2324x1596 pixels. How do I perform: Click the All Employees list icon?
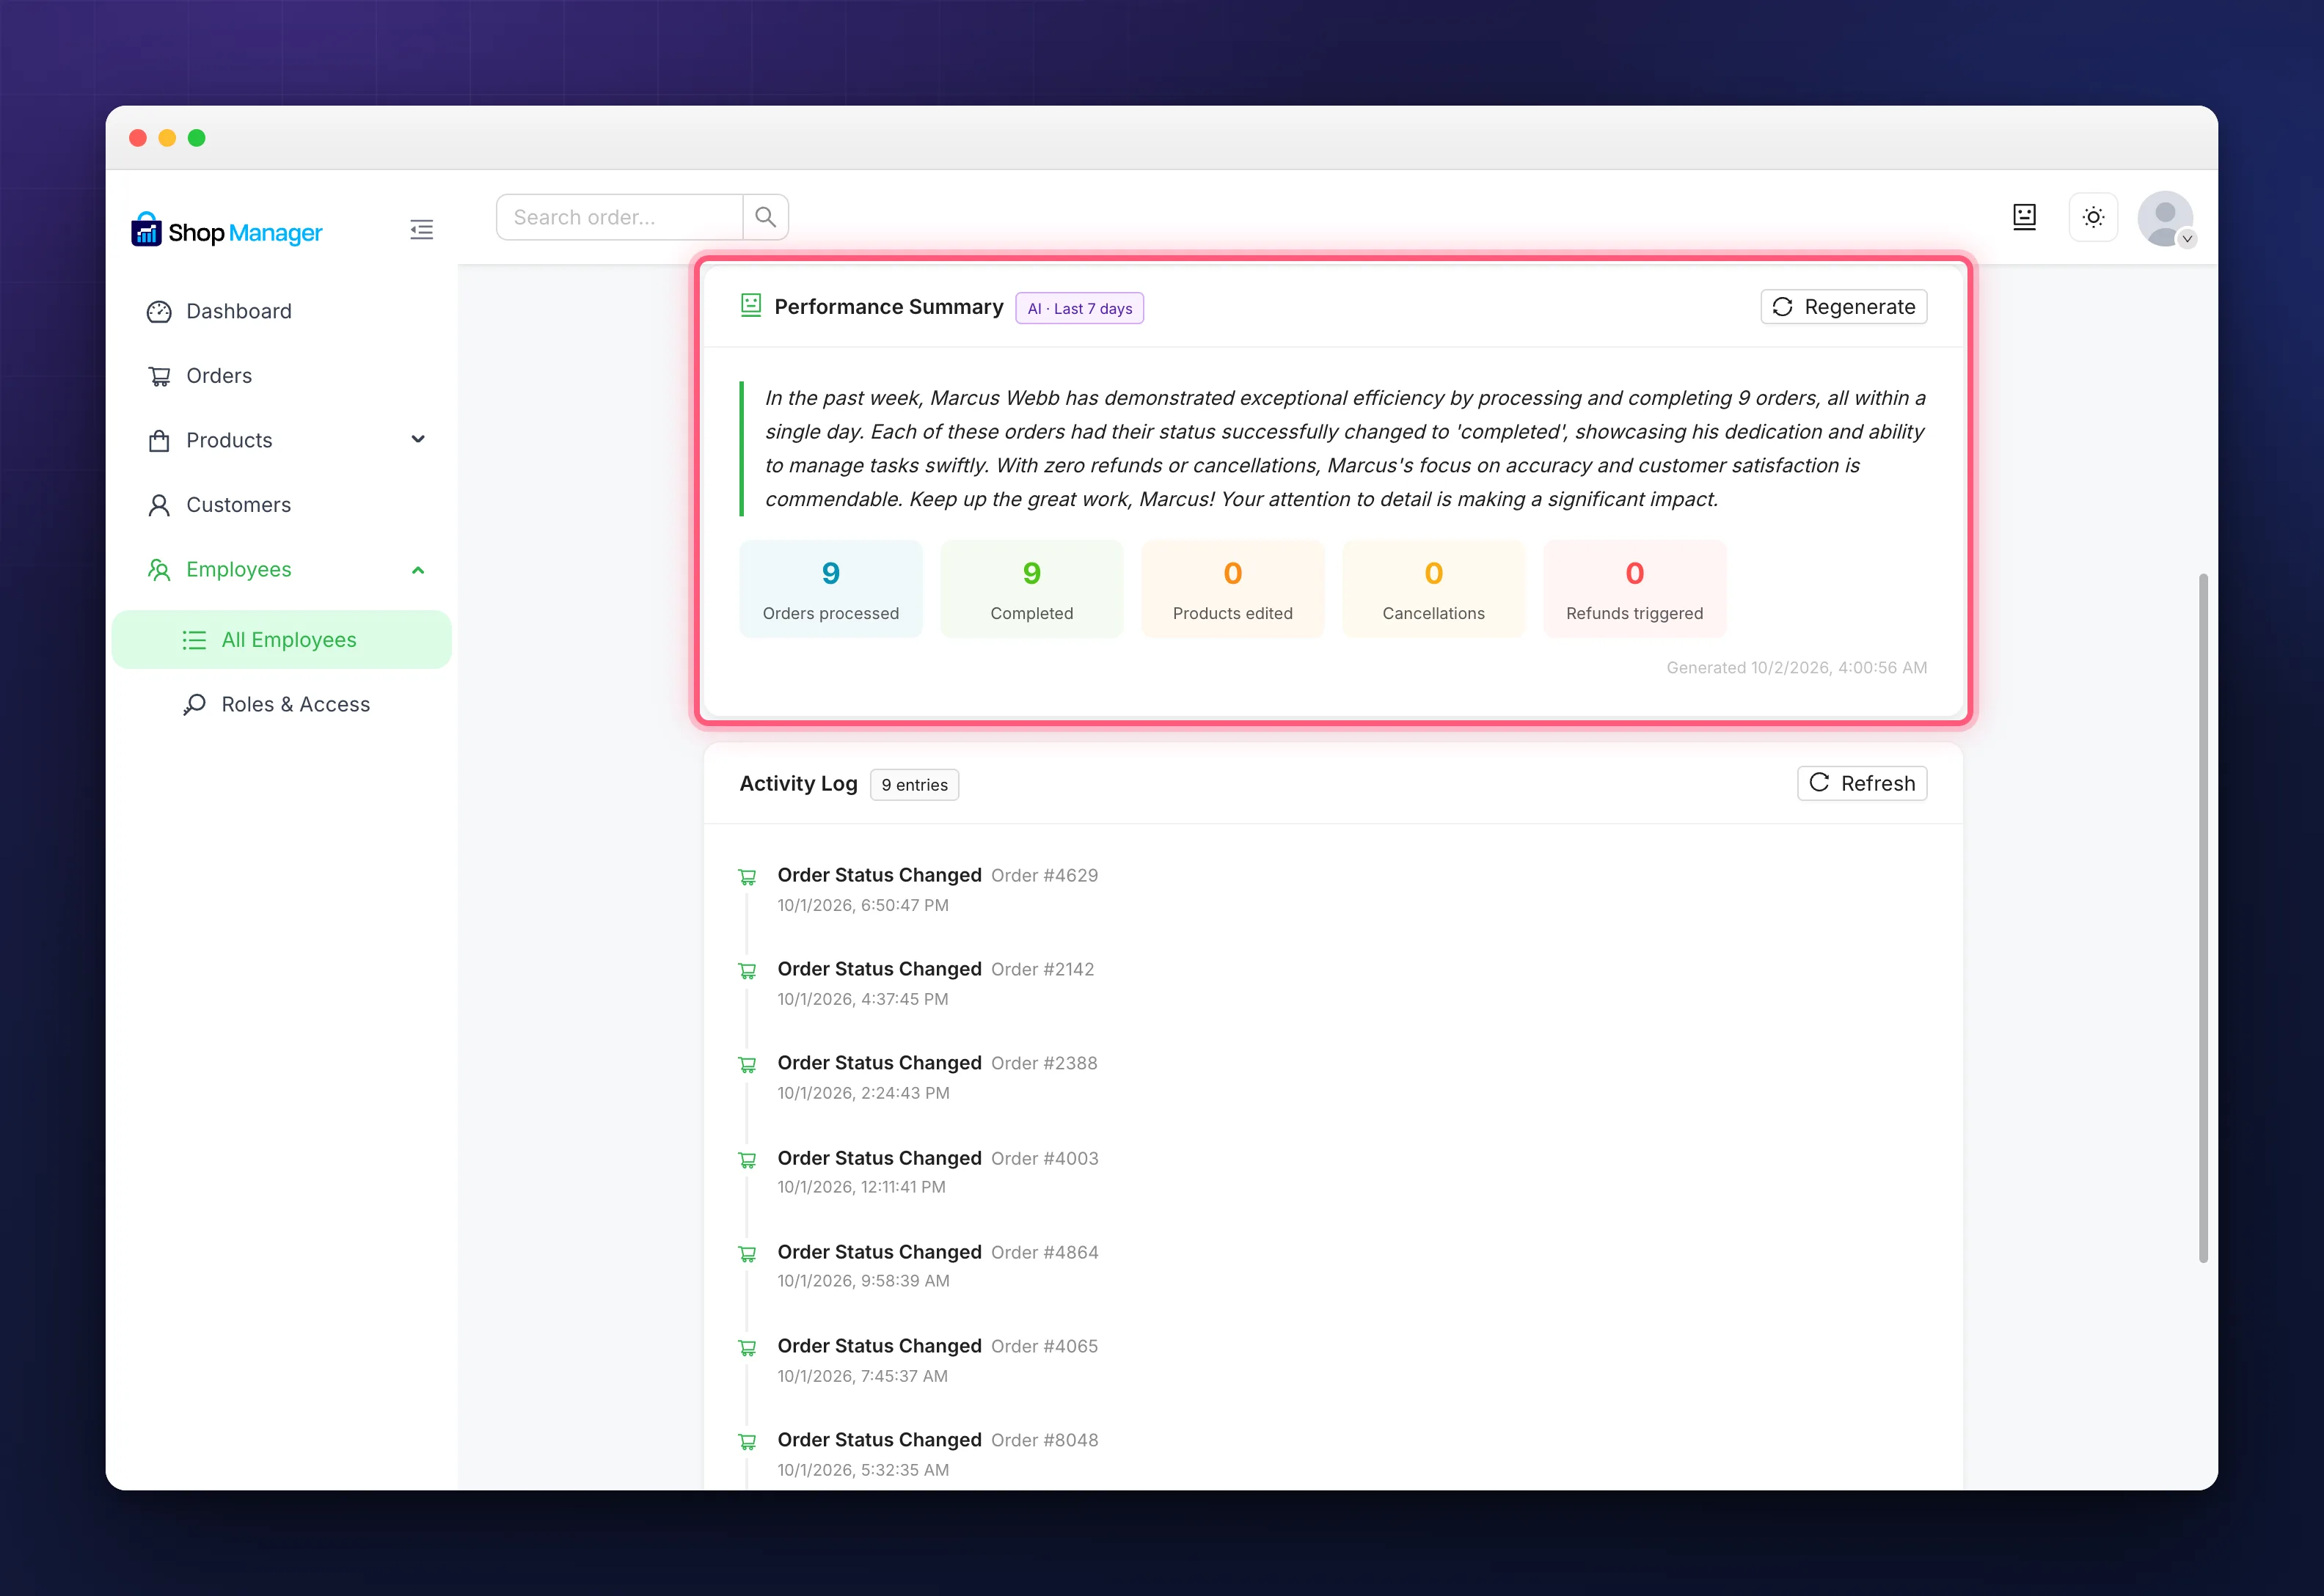click(x=194, y=640)
